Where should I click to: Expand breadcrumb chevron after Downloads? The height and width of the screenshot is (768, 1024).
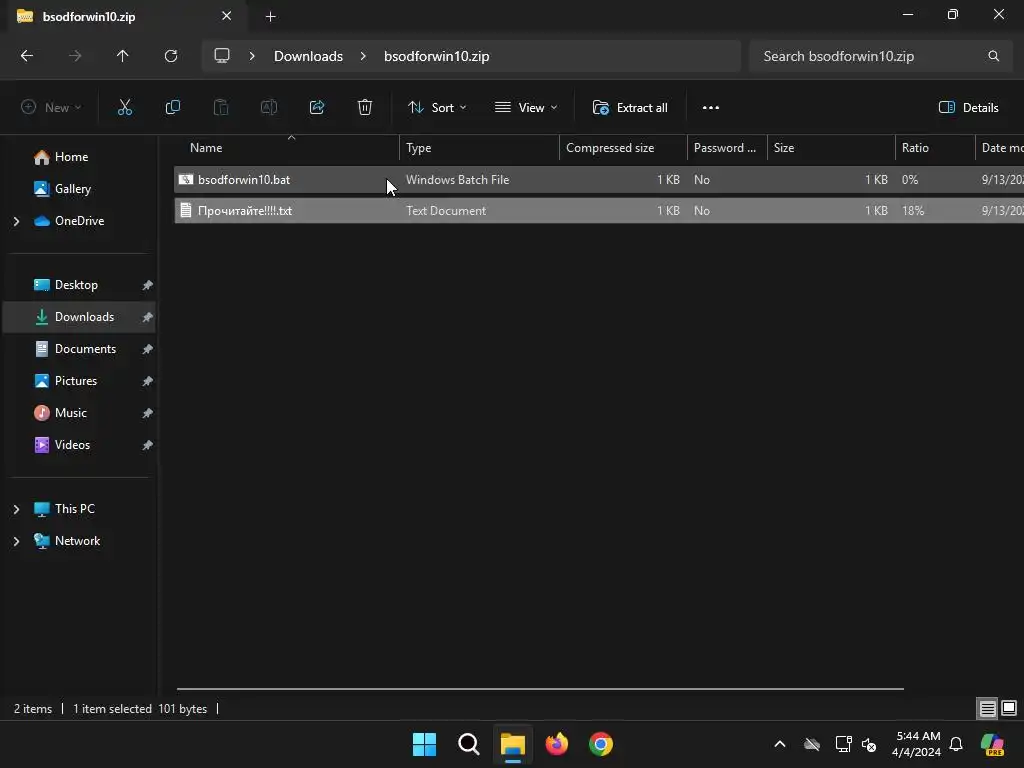(363, 56)
